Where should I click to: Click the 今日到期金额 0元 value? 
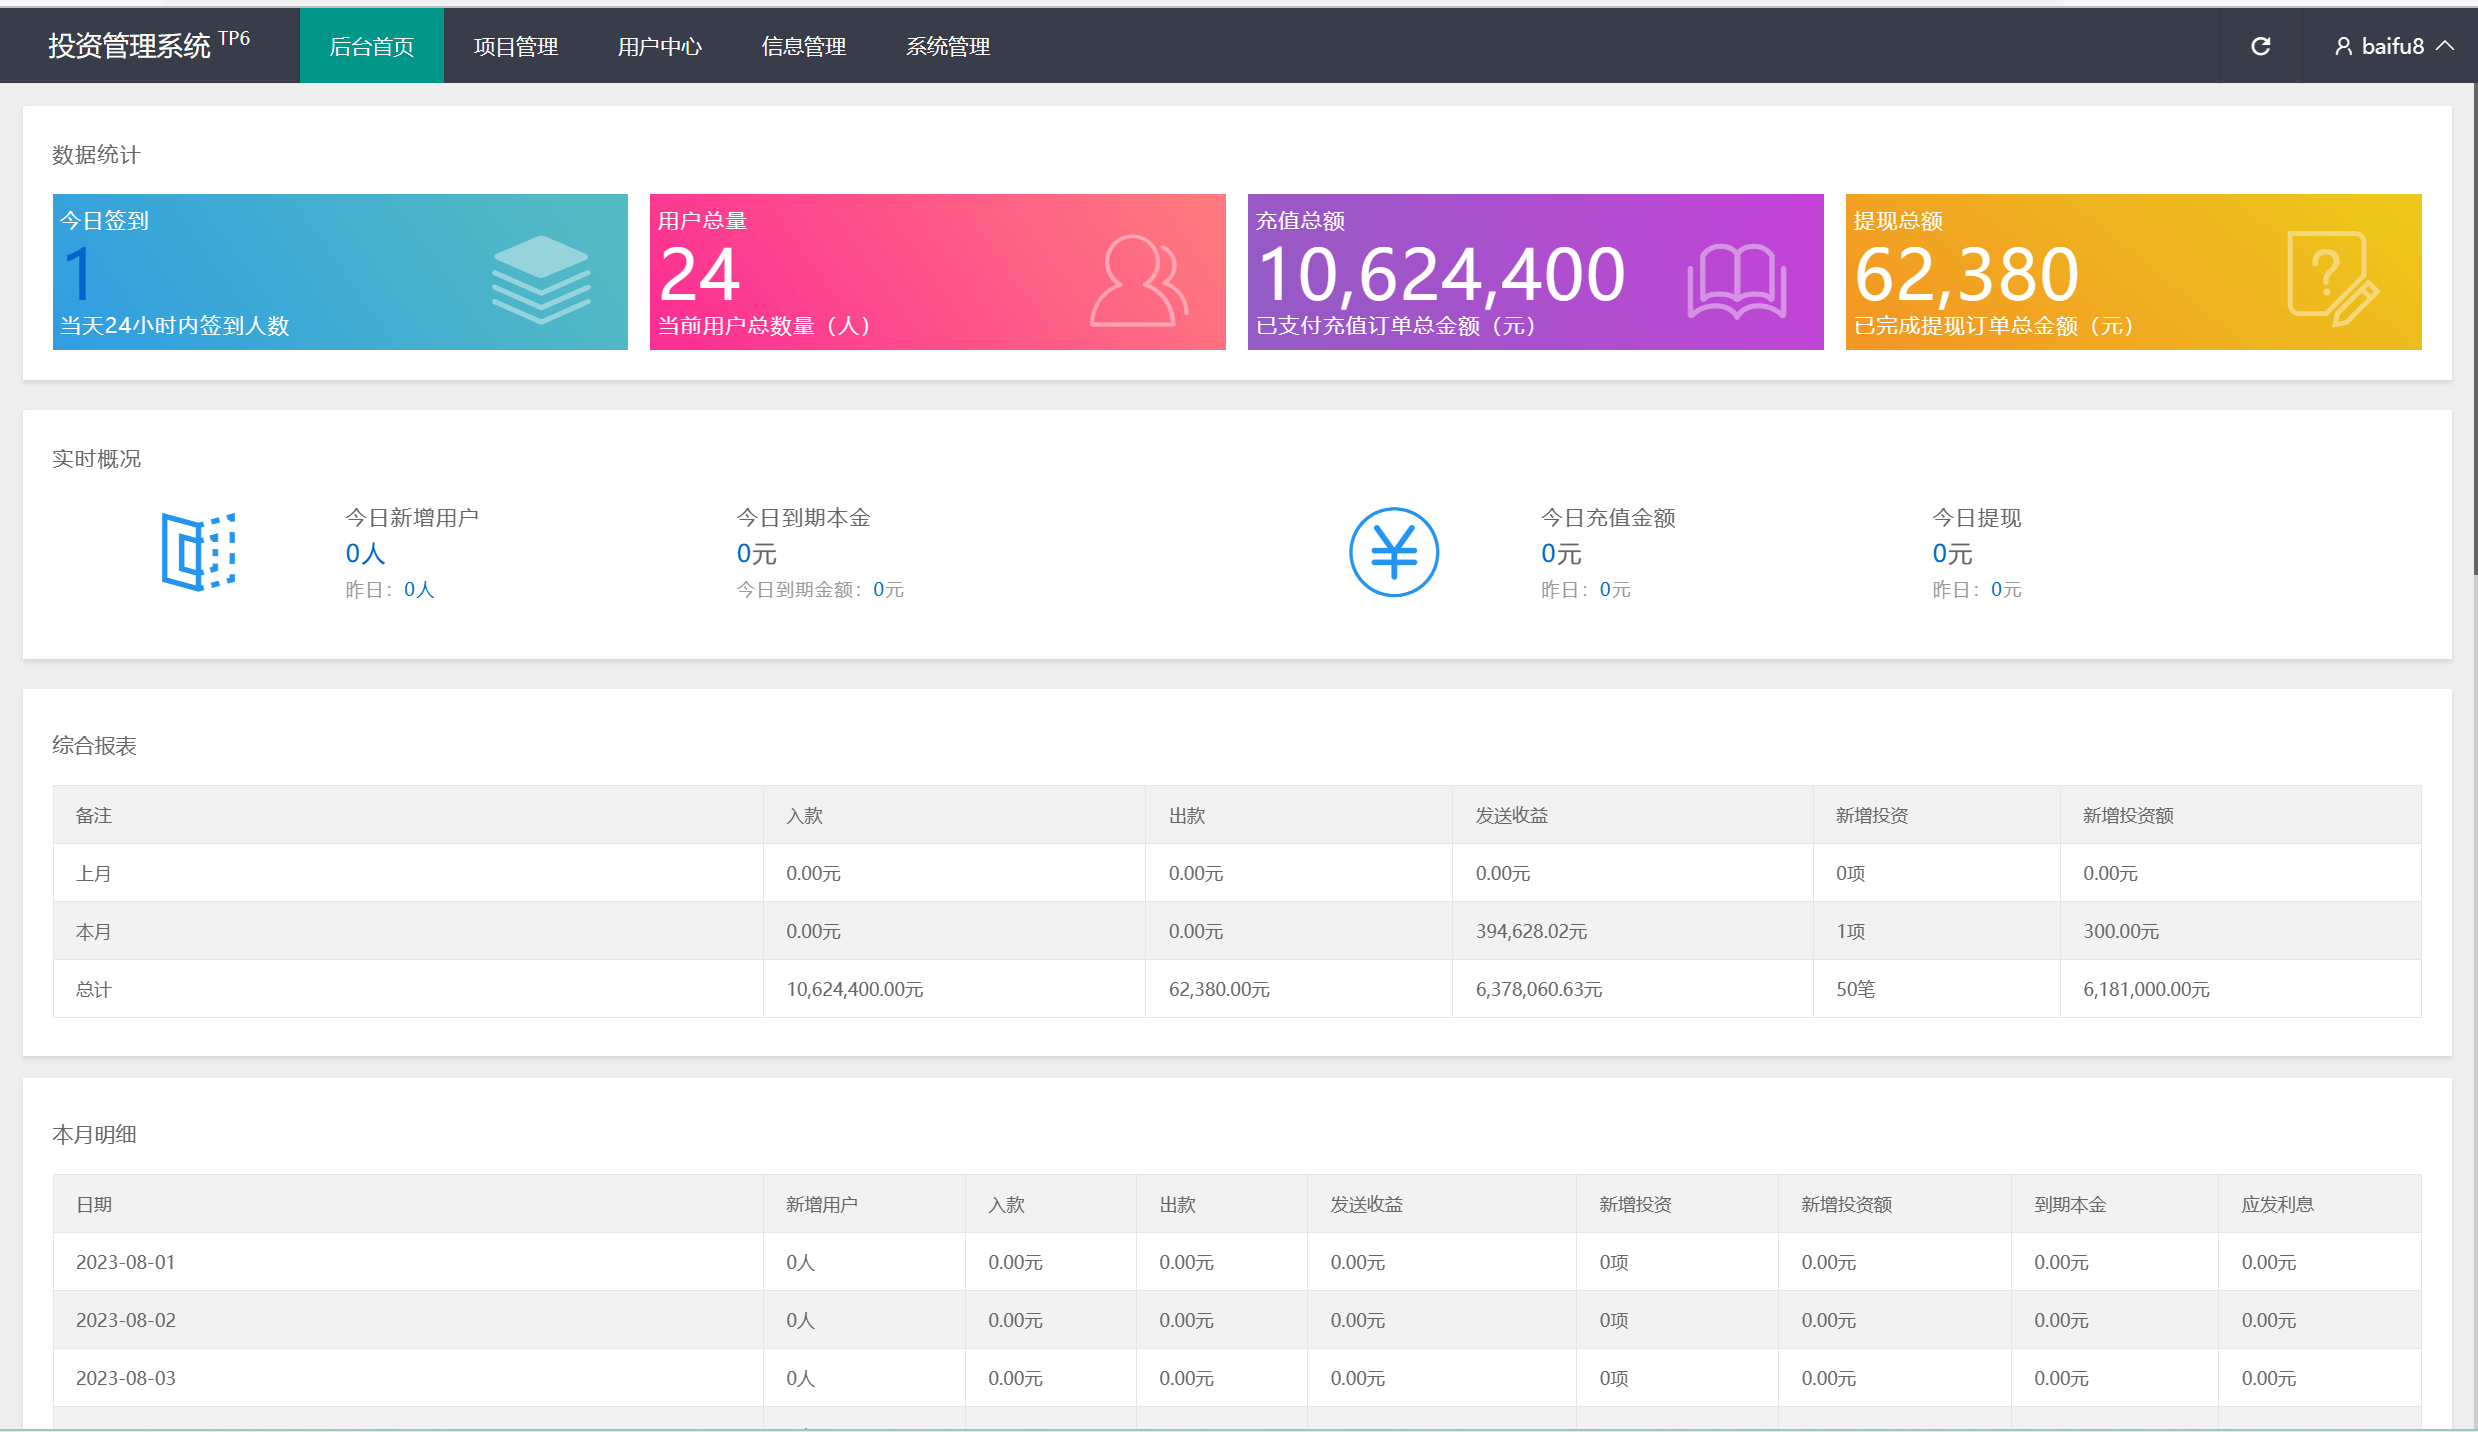888,590
